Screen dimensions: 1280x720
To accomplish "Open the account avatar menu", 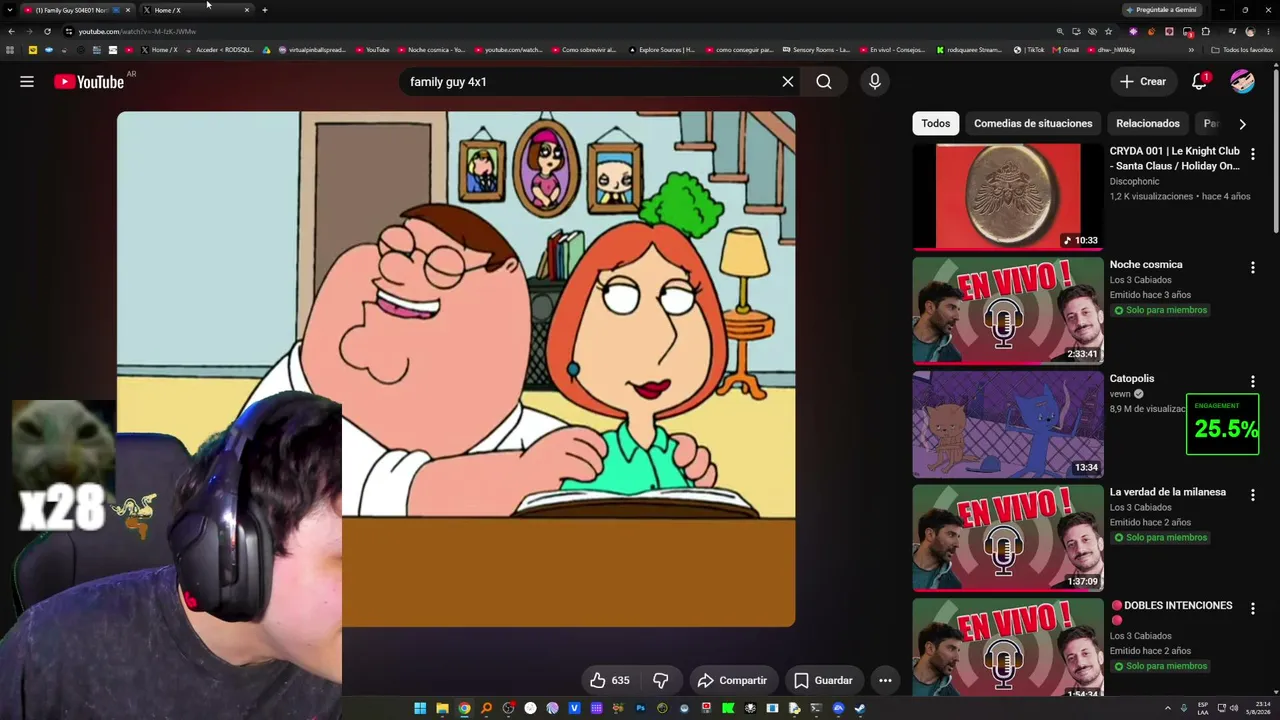I will pyautogui.click(x=1242, y=82).
